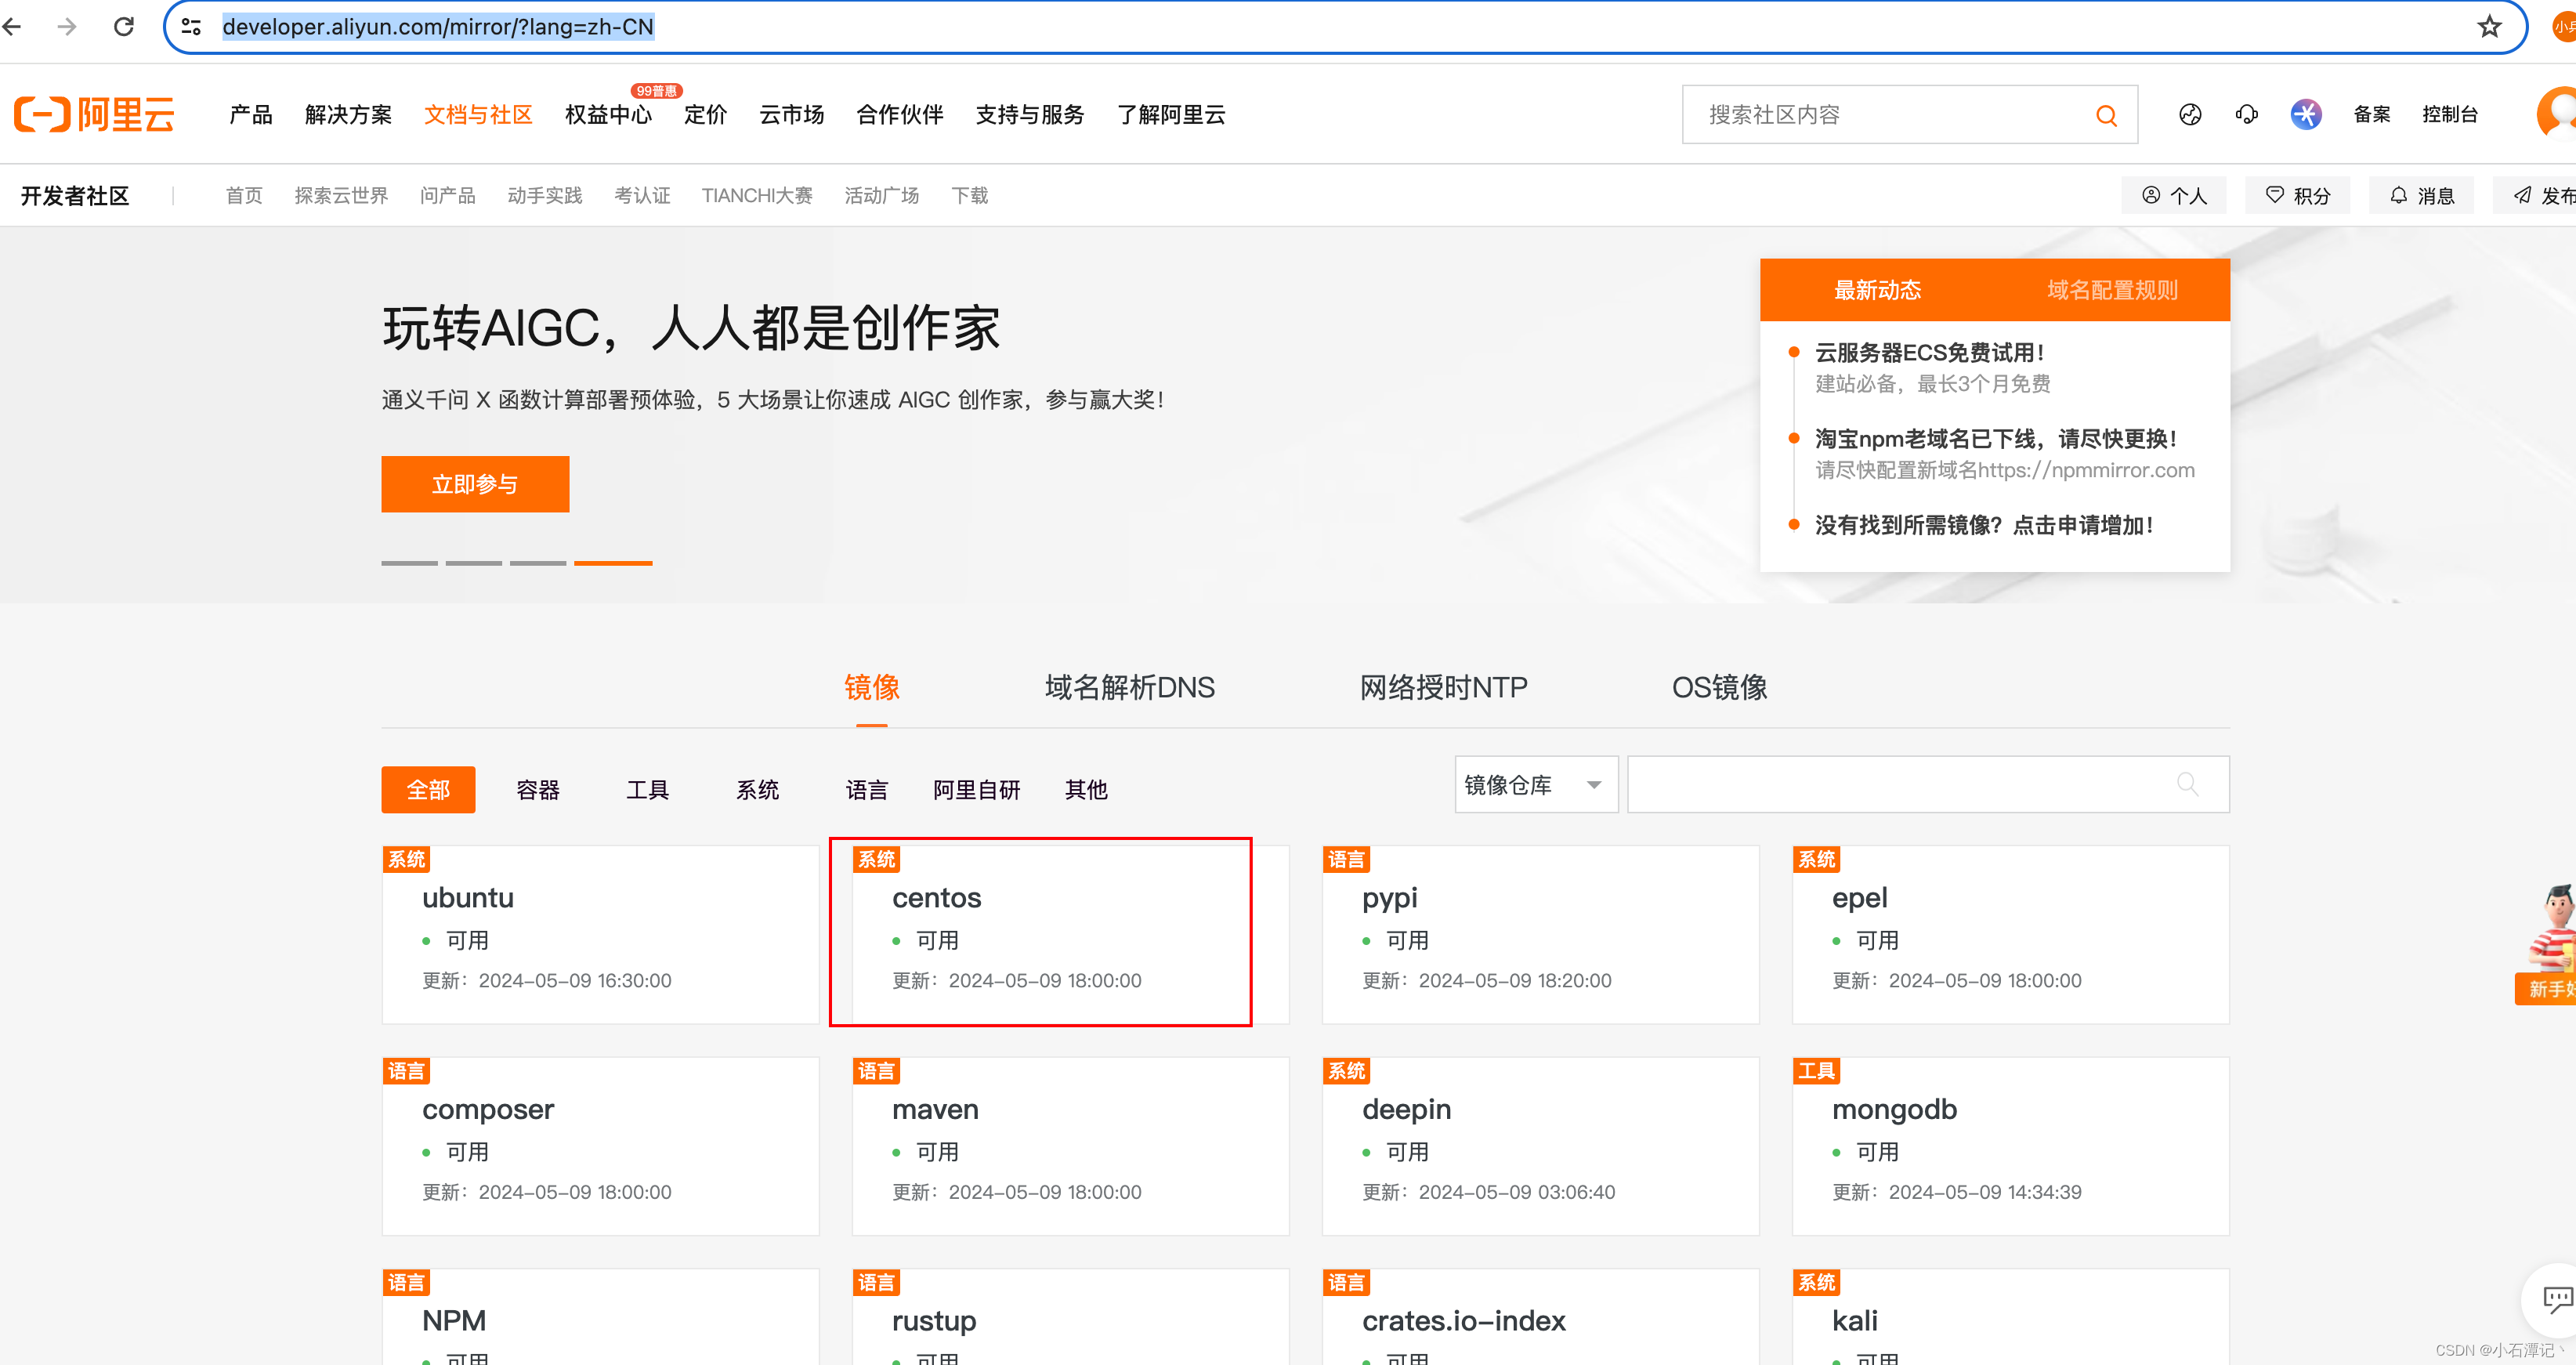
Task: Switch to first carousel slide indicator
Action: [x=409, y=564]
